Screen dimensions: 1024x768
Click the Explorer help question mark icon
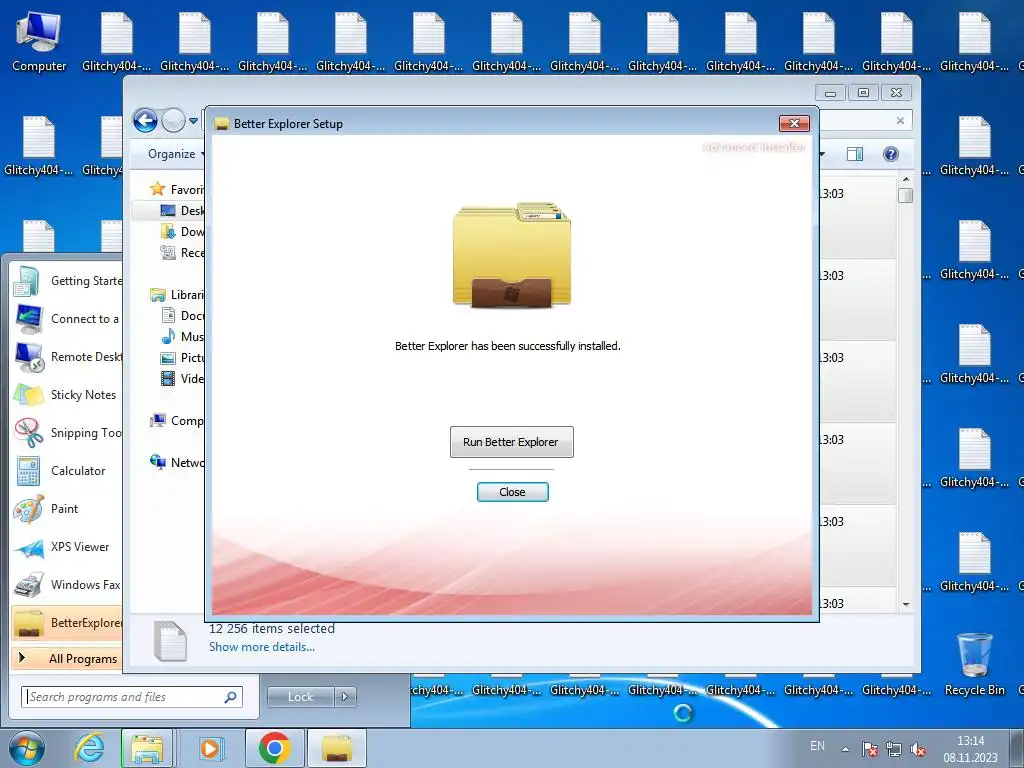[890, 154]
